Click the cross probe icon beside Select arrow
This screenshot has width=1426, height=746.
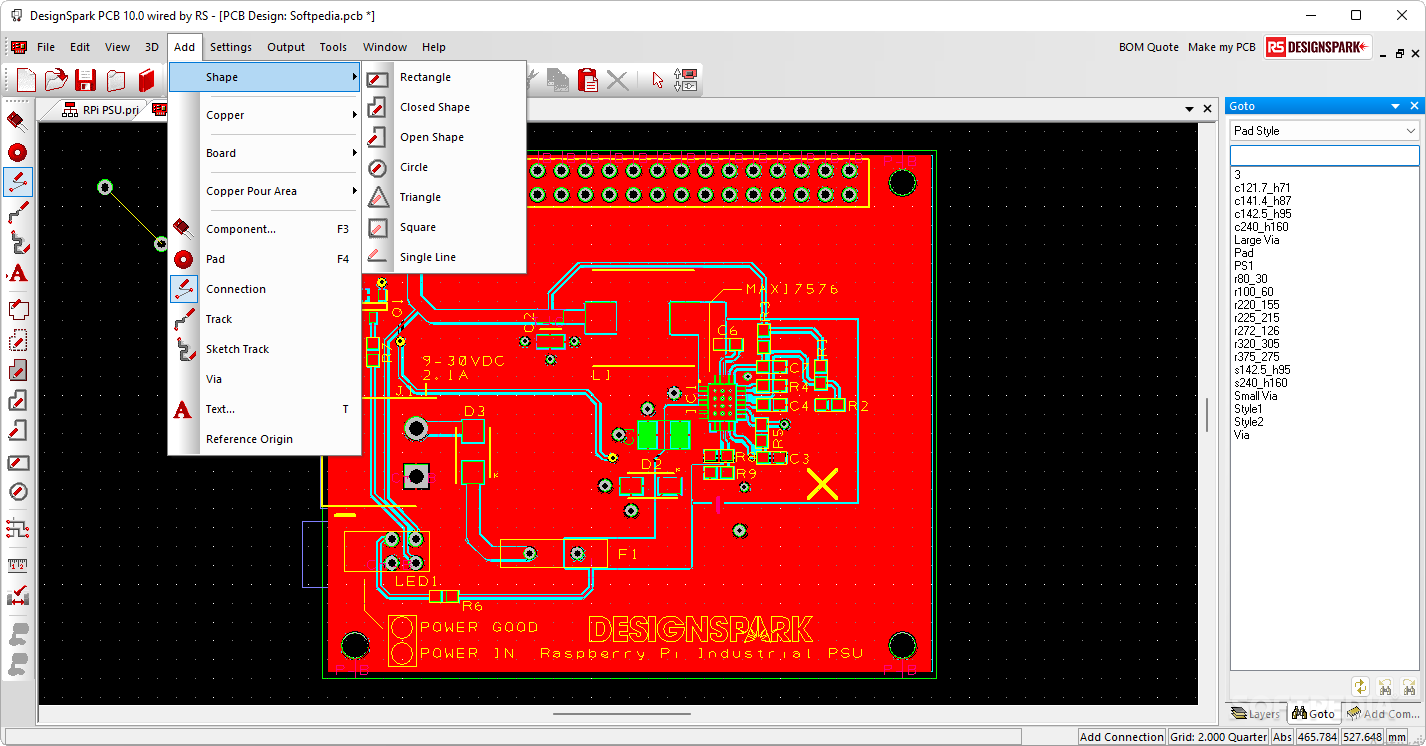[x=686, y=80]
